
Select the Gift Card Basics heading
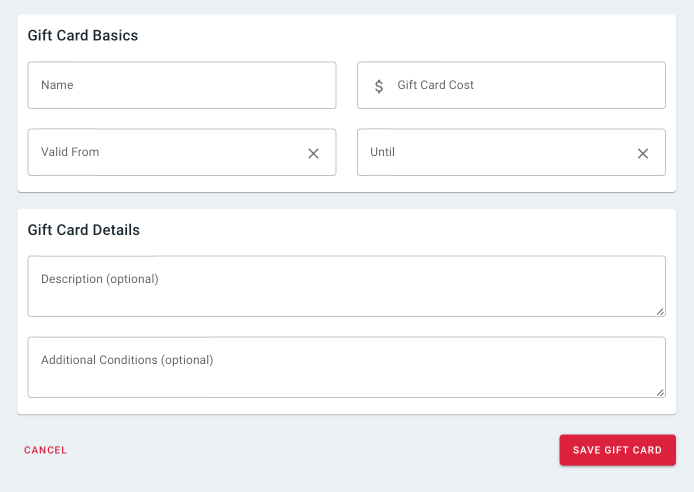tap(83, 35)
